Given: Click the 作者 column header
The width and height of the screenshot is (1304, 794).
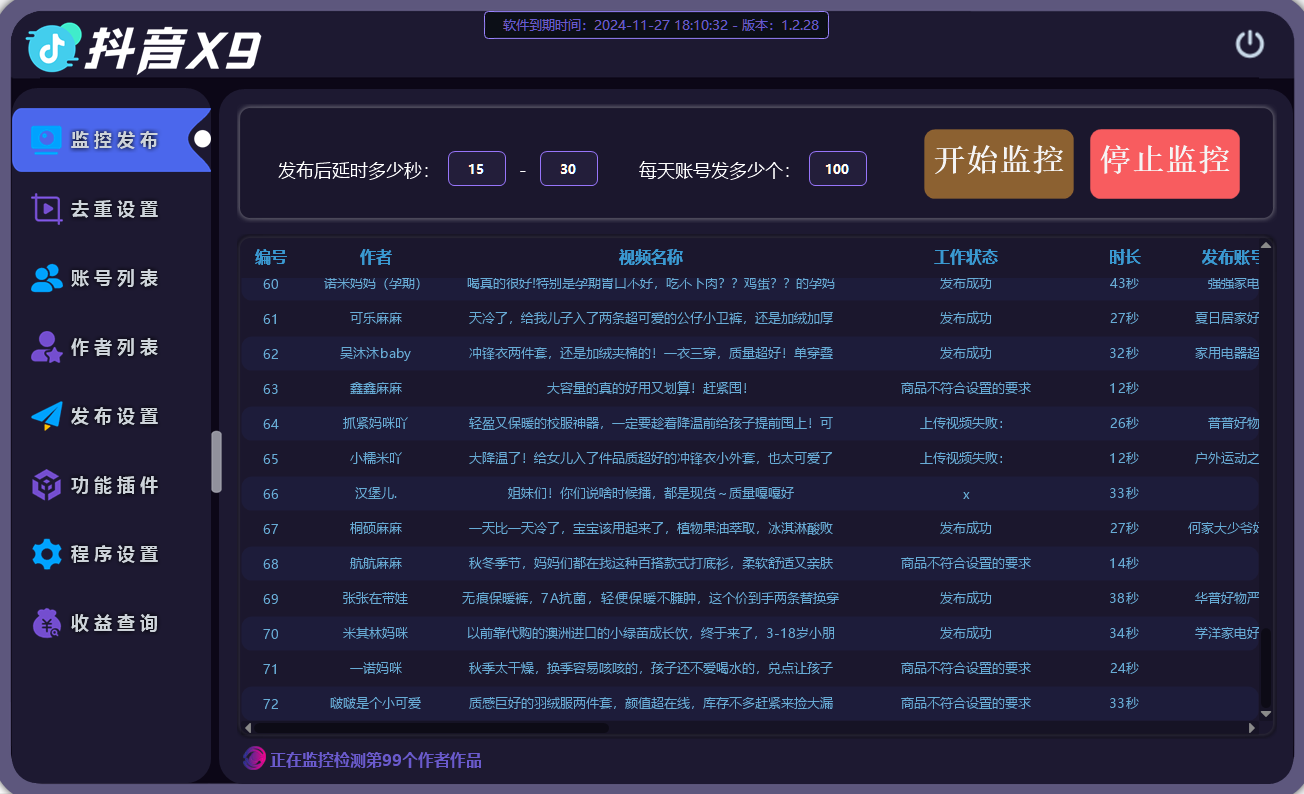Looking at the screenshot, I should pos(376,257).
